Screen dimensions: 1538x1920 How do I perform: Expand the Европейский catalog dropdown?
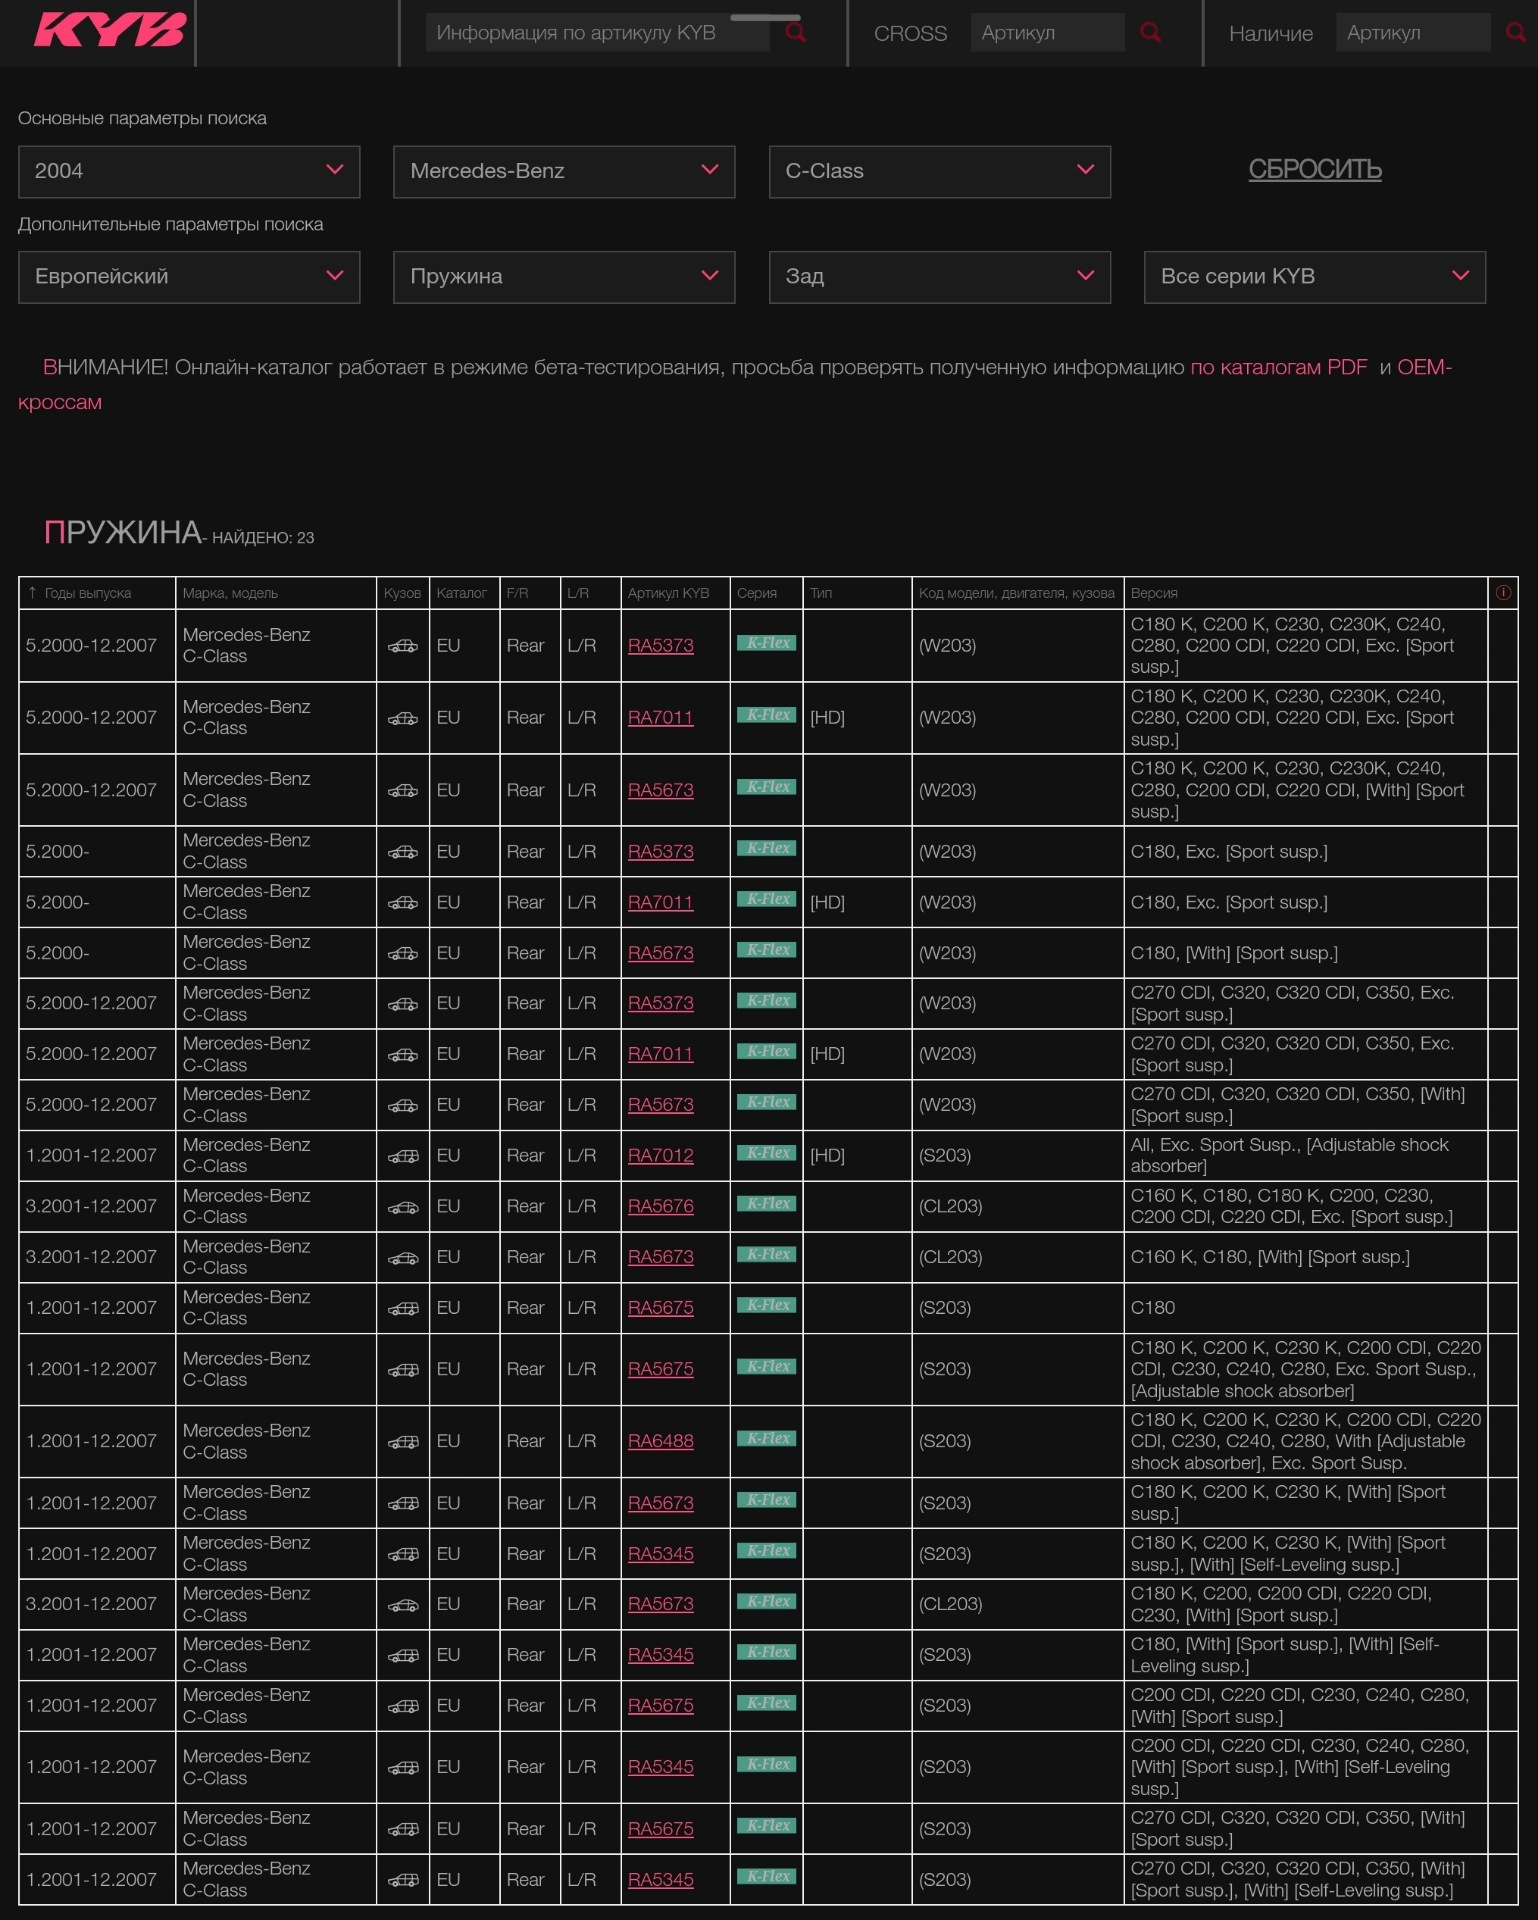tap(189, 277)
